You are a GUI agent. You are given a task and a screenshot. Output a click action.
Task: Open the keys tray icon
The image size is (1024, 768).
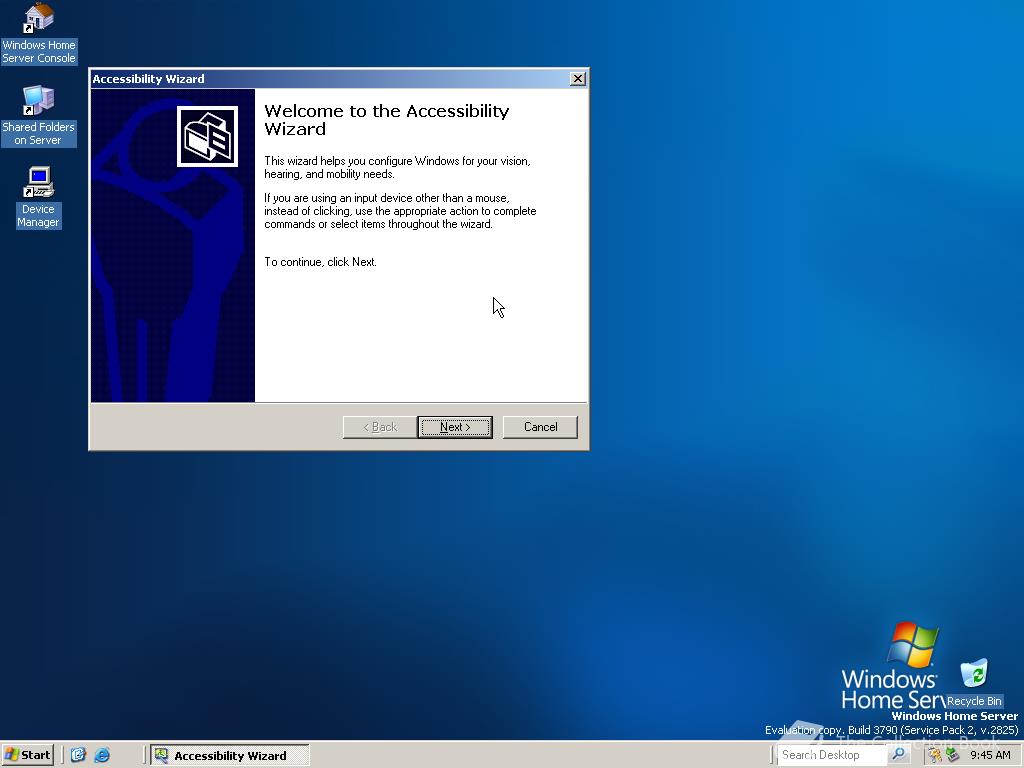935,755
